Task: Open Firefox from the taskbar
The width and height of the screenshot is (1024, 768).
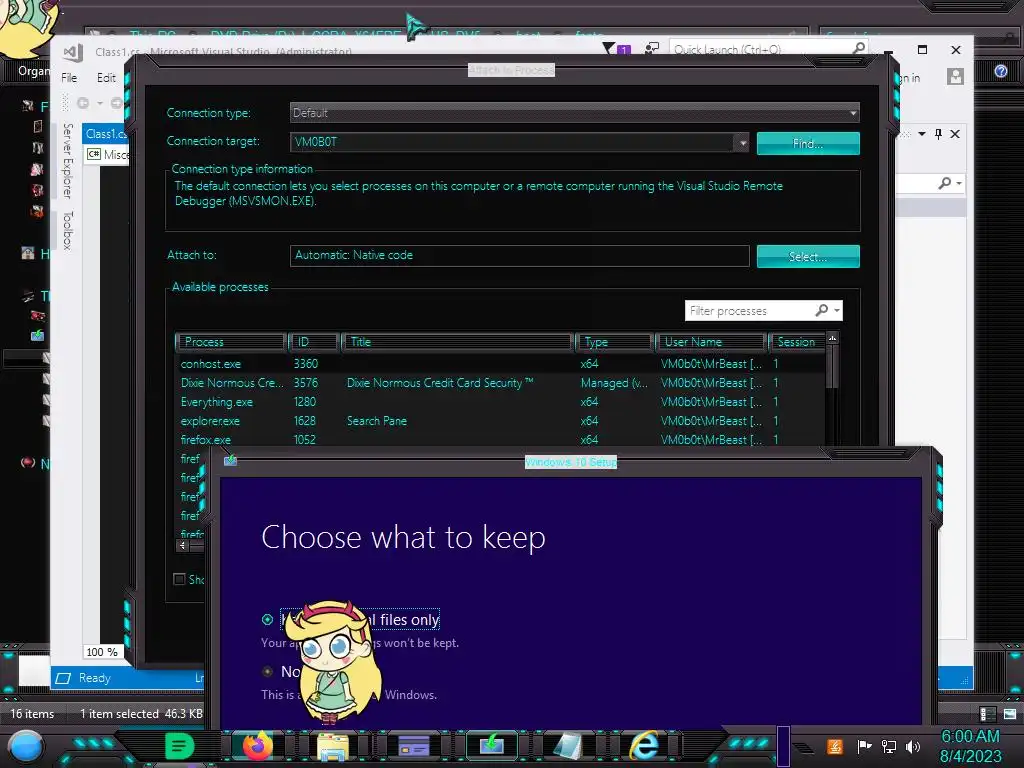Action: click(257, 745)
